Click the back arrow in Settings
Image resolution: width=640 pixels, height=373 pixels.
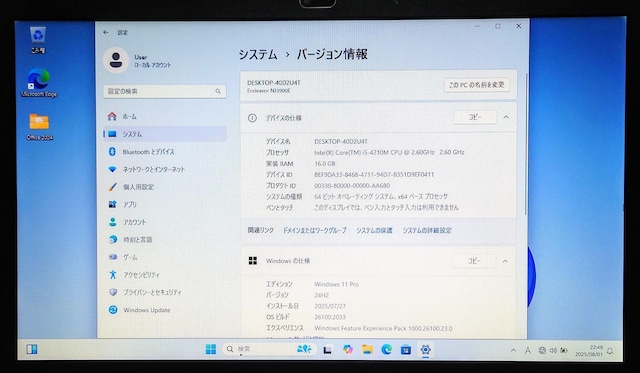click(x=106, y=32)
